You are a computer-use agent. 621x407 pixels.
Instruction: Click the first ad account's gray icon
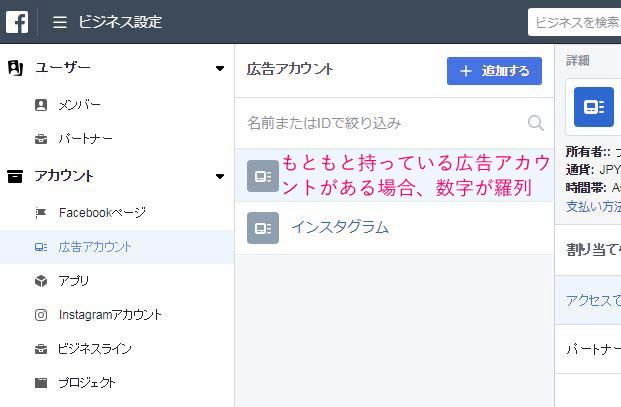point(263,176)
